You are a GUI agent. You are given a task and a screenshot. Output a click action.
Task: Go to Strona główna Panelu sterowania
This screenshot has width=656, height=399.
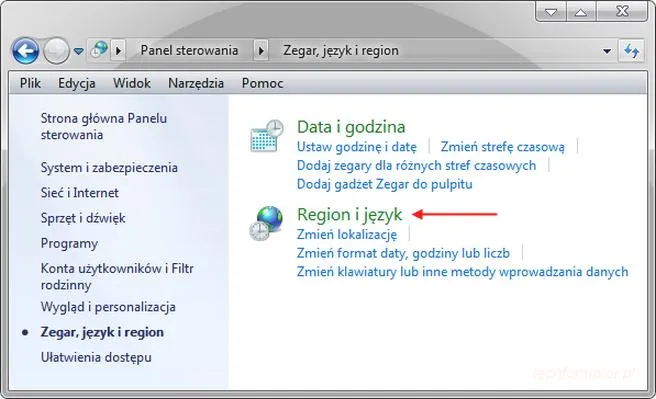[x=104, y=126]
